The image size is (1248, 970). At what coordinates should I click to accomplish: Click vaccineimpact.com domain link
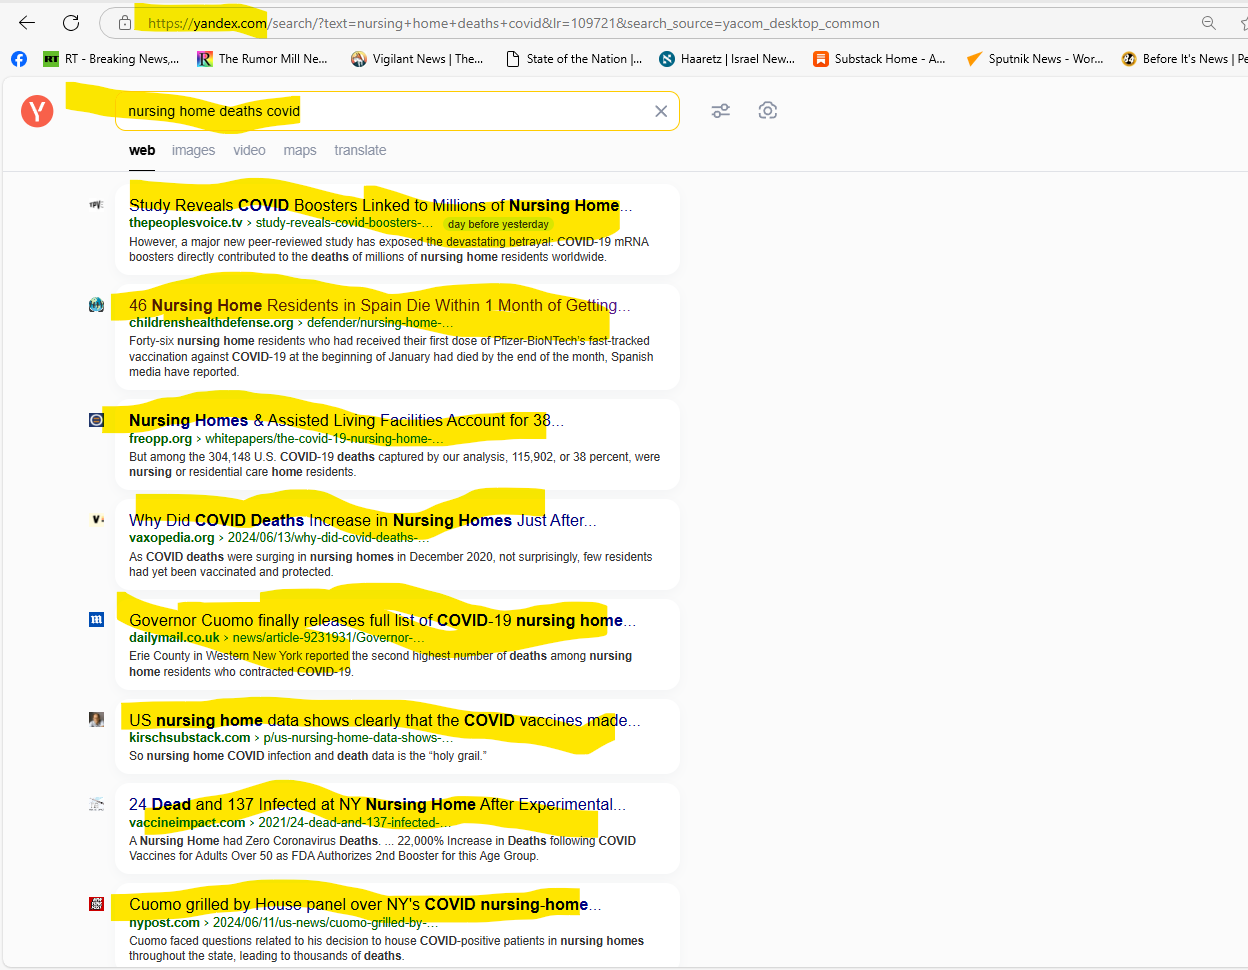(187, 823)
